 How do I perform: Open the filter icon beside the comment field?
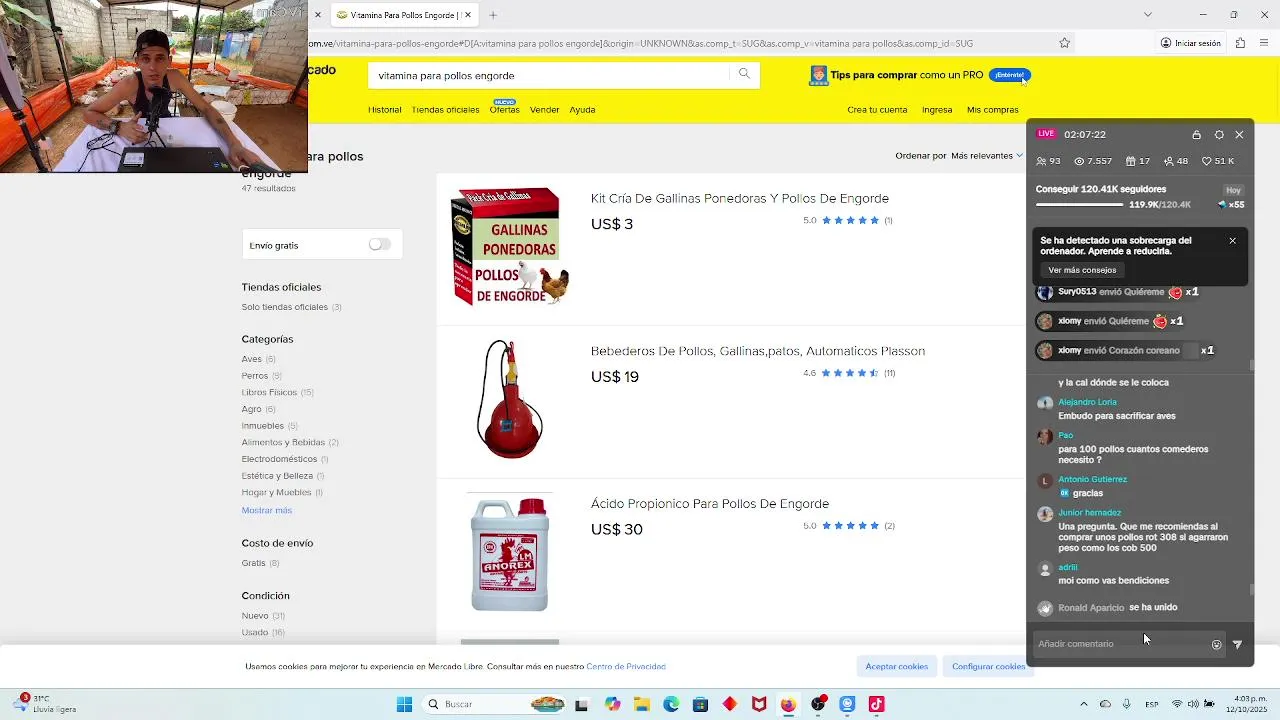pyautogui.click(x=1238, y=645)
